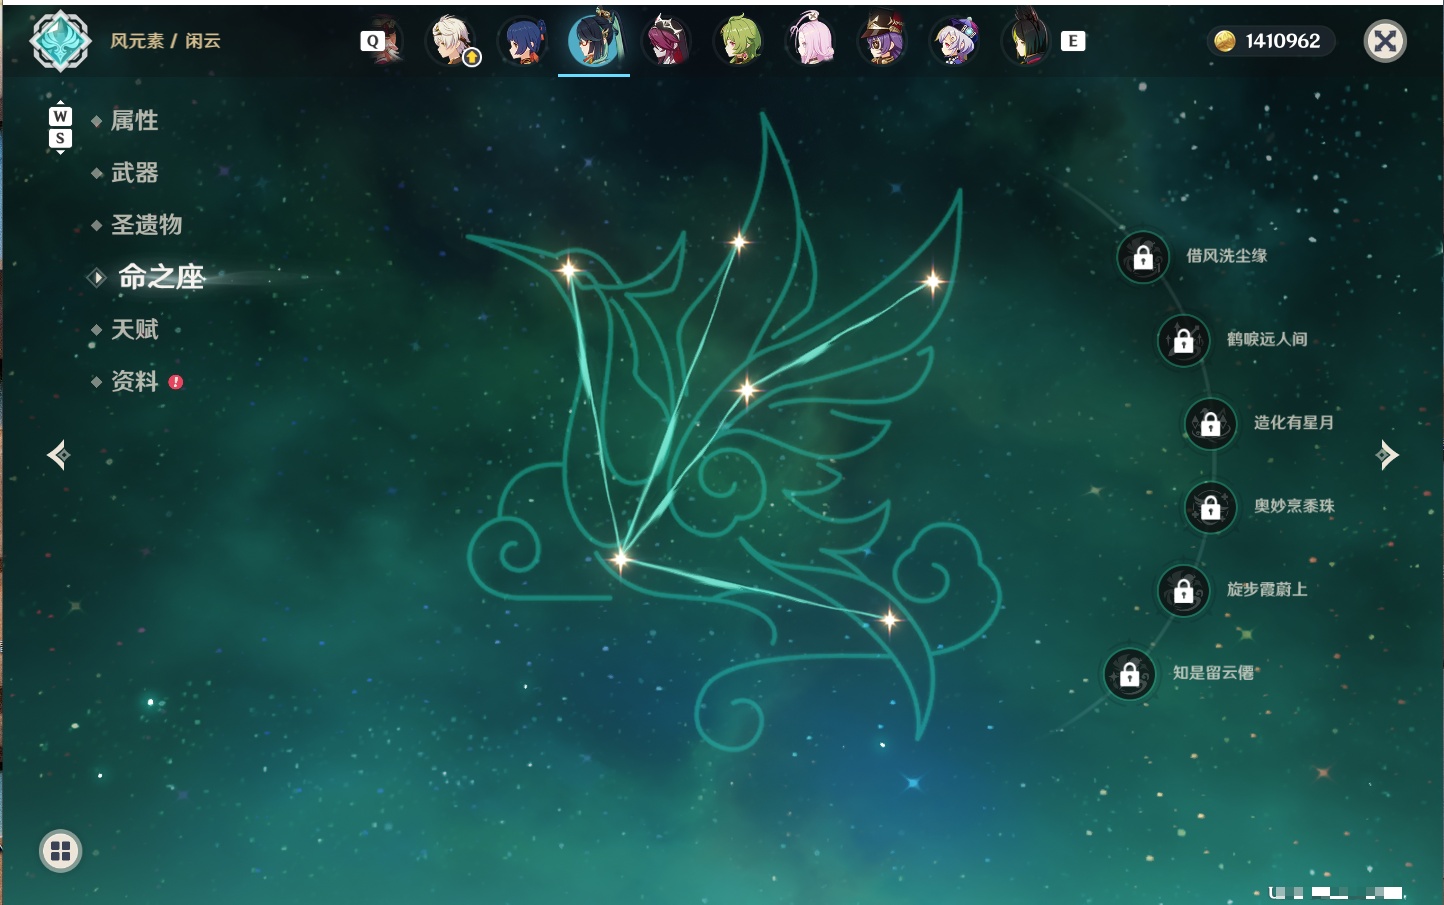Select the purple-haired character with brown cap
1444x905 pixels.
[x=883, y=41]
